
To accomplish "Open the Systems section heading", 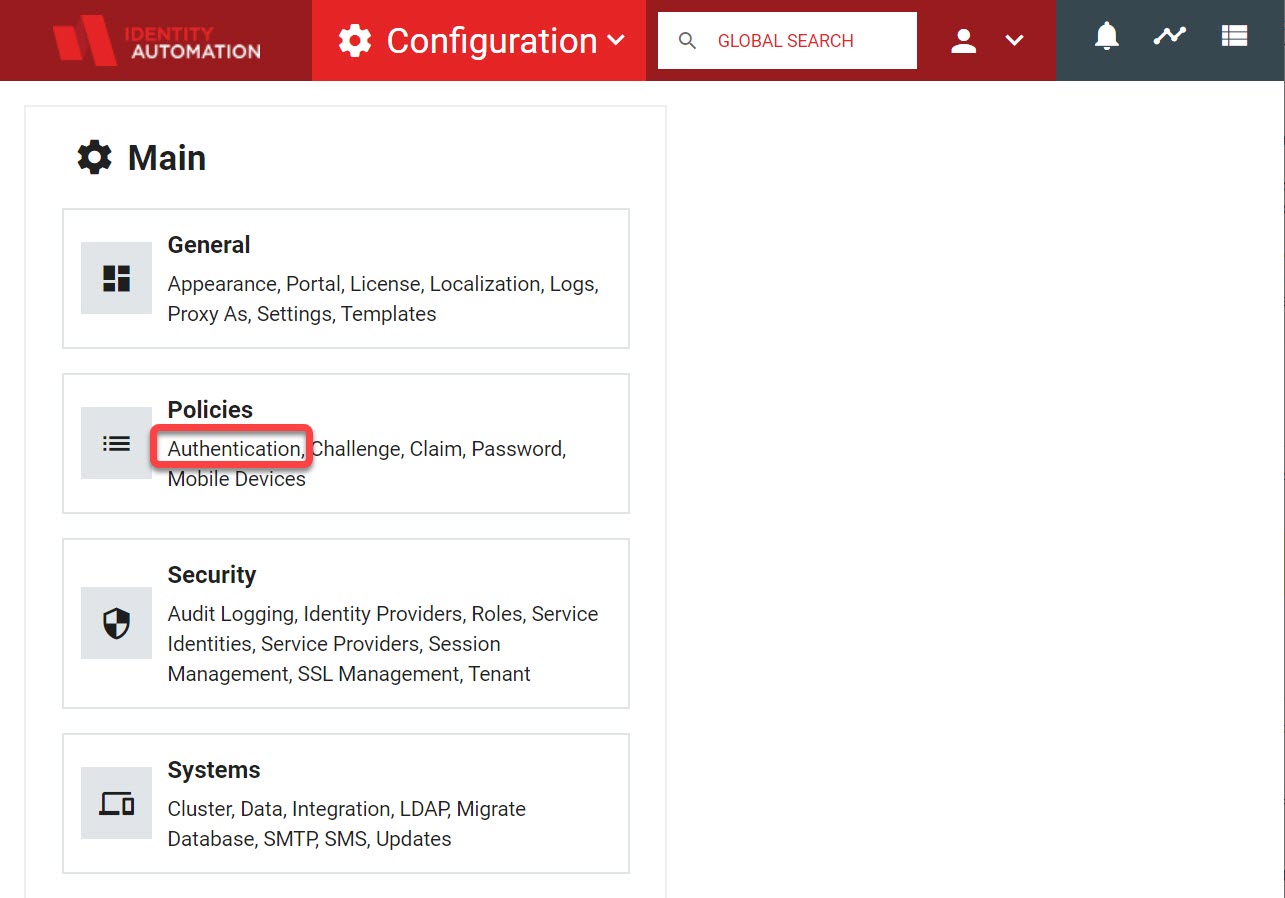I will coord(214,770).
